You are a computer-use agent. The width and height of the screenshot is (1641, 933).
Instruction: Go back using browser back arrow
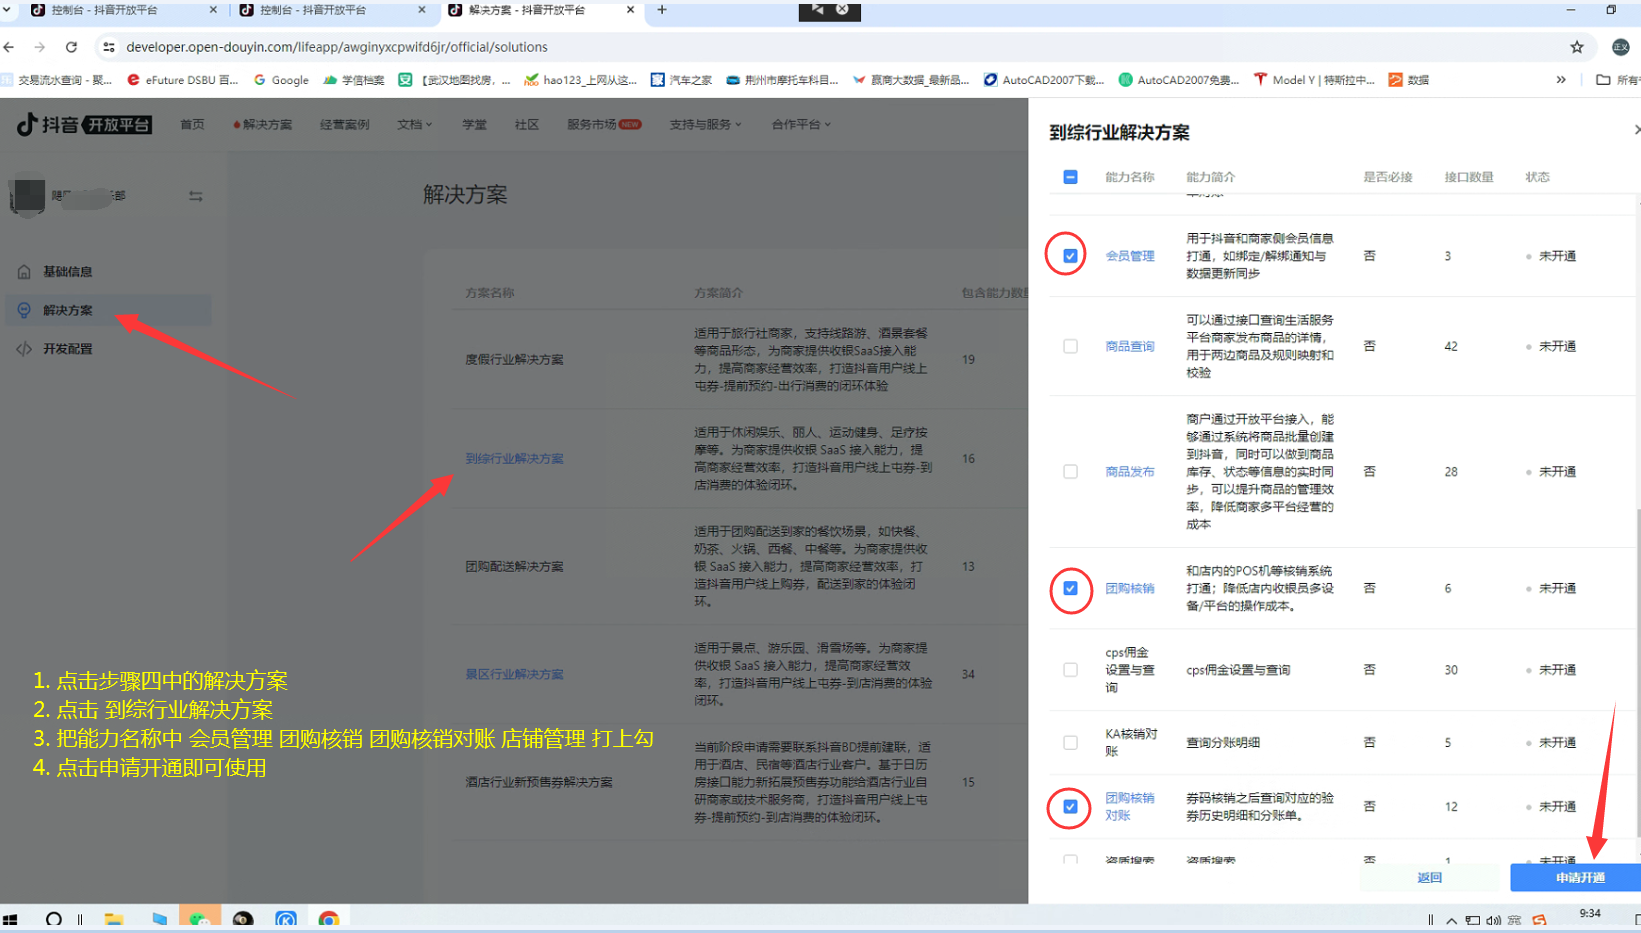[x=9, y=47]
